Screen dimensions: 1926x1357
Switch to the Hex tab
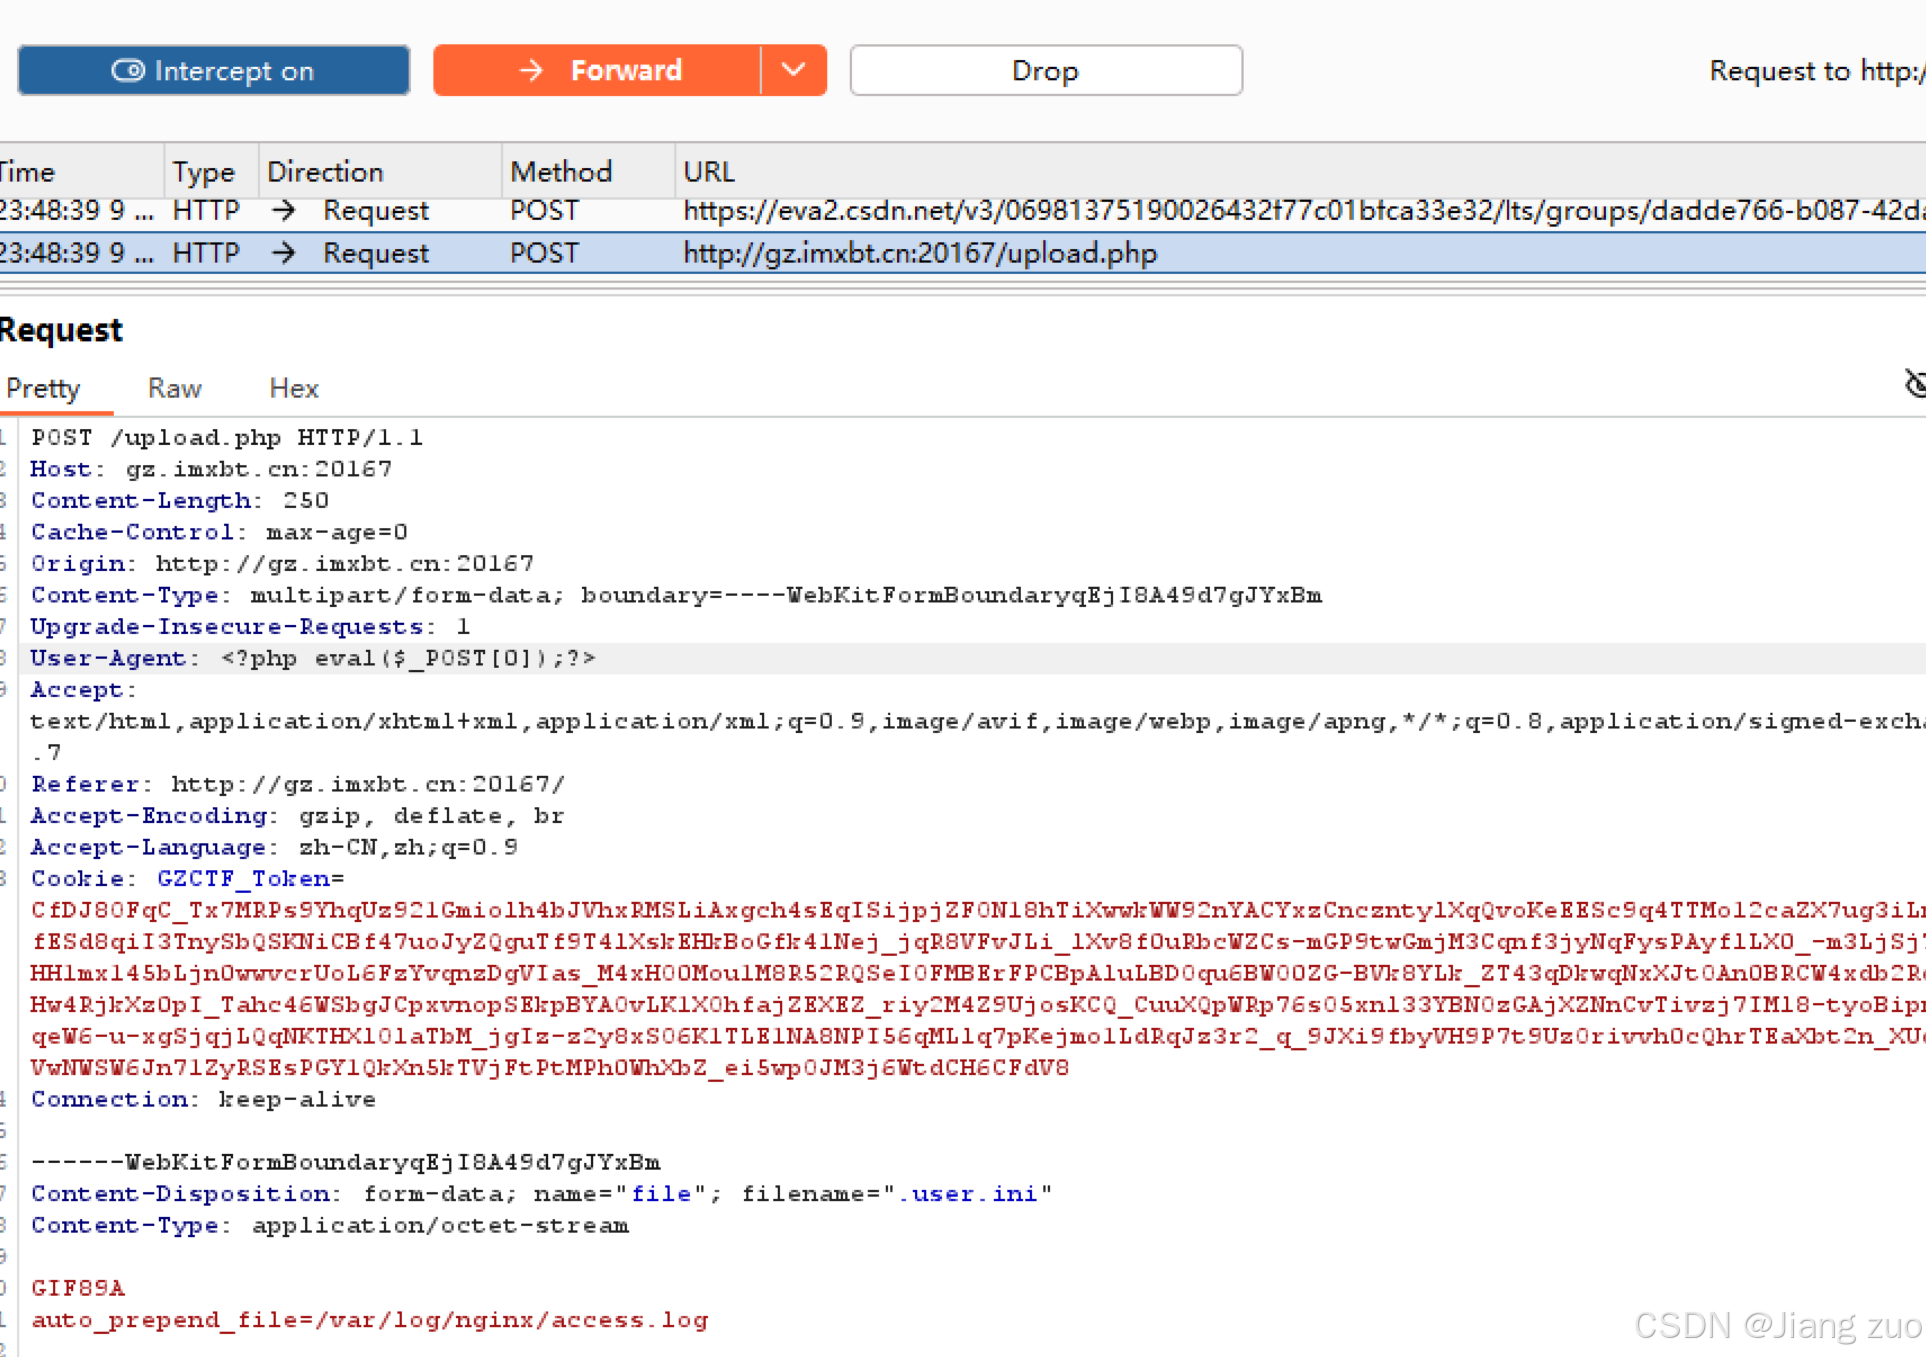[293, 388]
